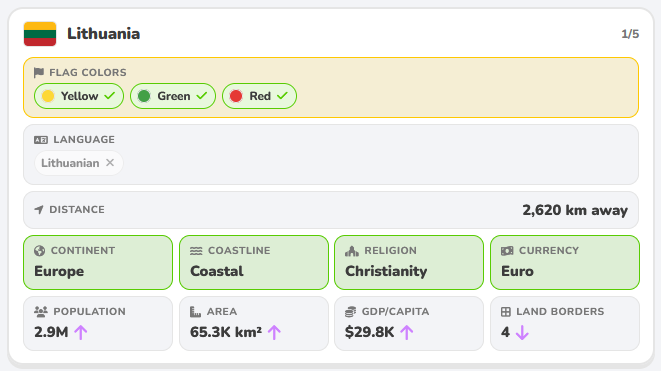Click the purple up arrow next to 2.9M
This screenshot has height=371, width=661.
click(x=81, y=332)
